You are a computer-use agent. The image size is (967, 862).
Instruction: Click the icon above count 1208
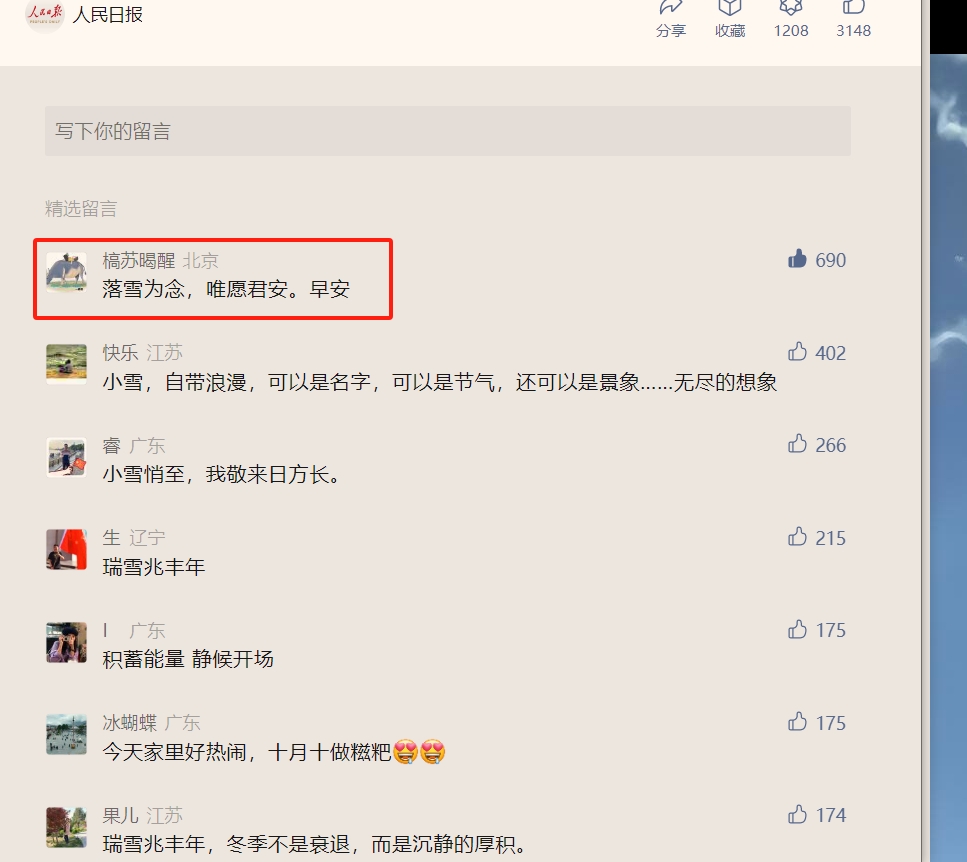click(791, 7)
